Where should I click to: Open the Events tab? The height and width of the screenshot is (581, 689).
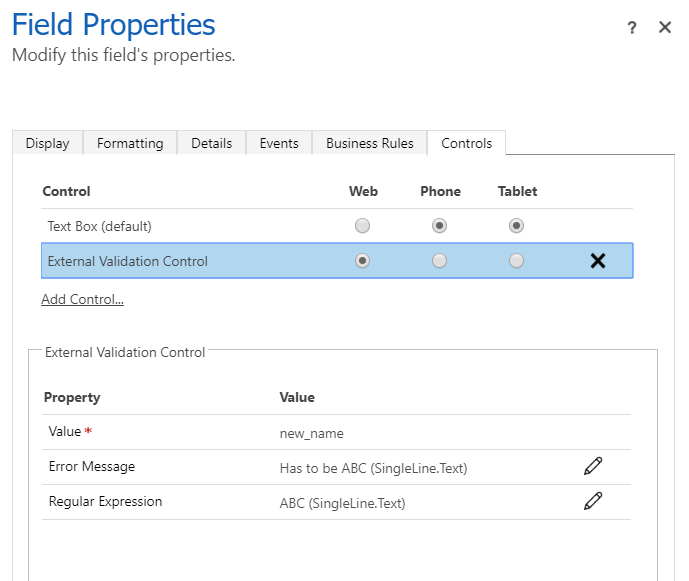[x=279, y=143]
